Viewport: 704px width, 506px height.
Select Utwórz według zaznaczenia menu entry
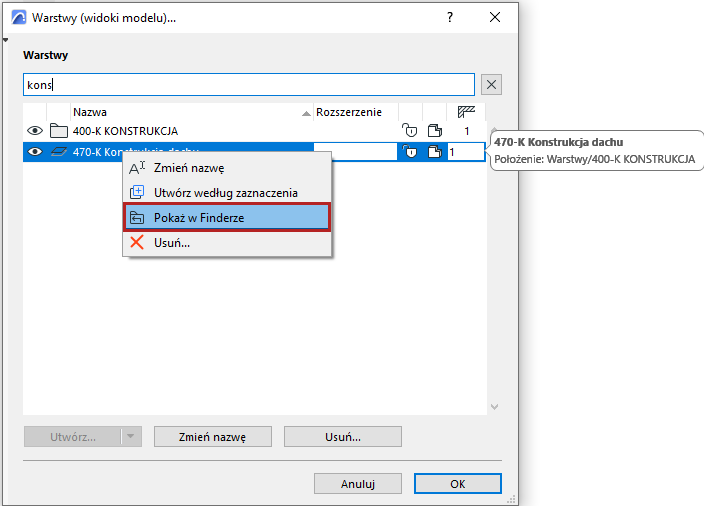(x=225, y=192)
